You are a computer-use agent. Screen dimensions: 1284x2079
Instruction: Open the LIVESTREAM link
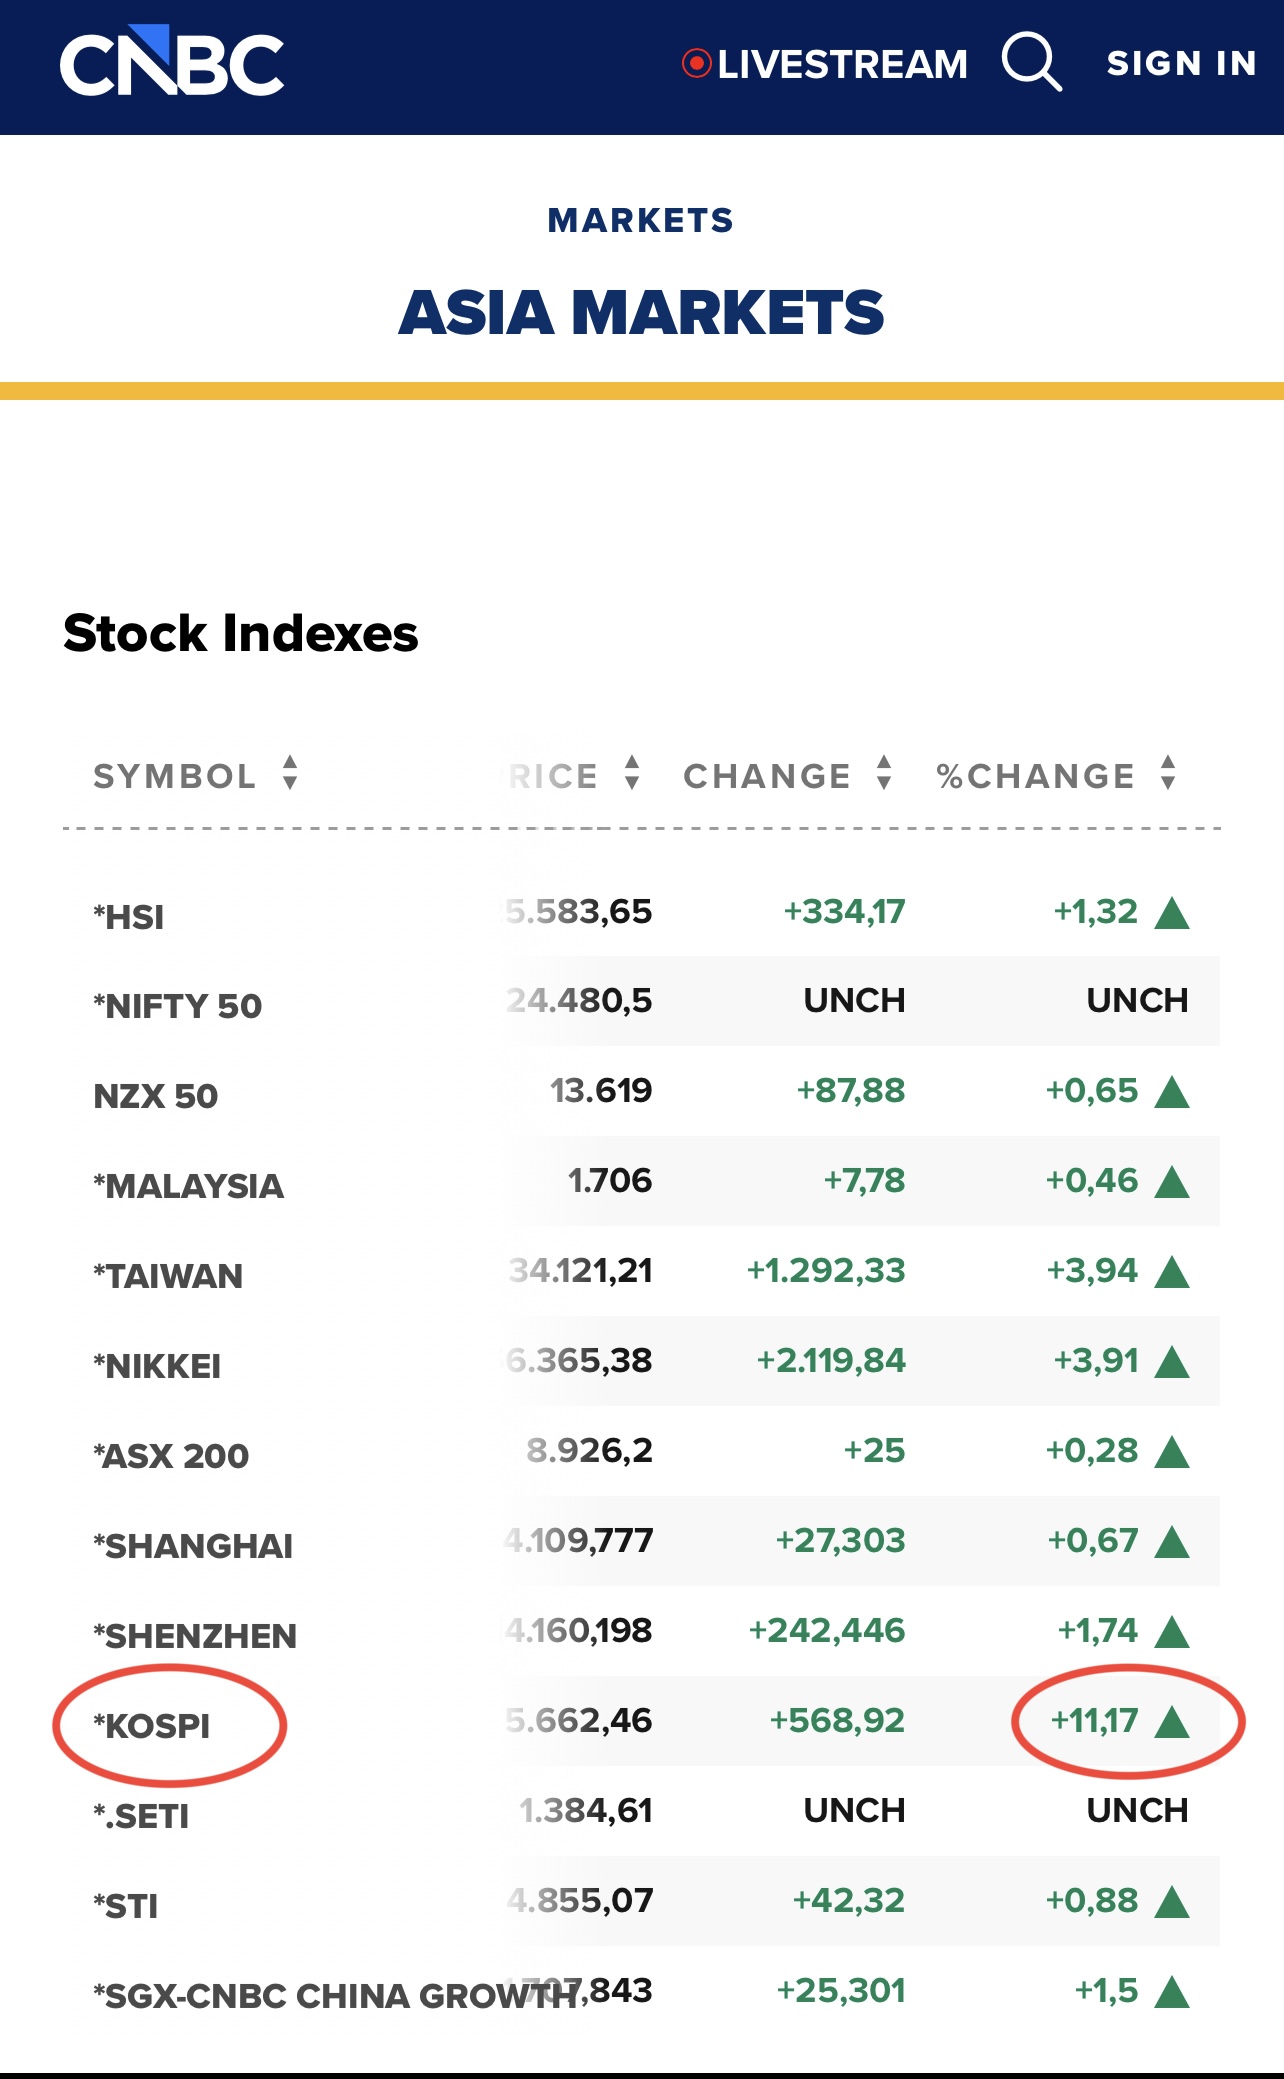click(842, 64)
